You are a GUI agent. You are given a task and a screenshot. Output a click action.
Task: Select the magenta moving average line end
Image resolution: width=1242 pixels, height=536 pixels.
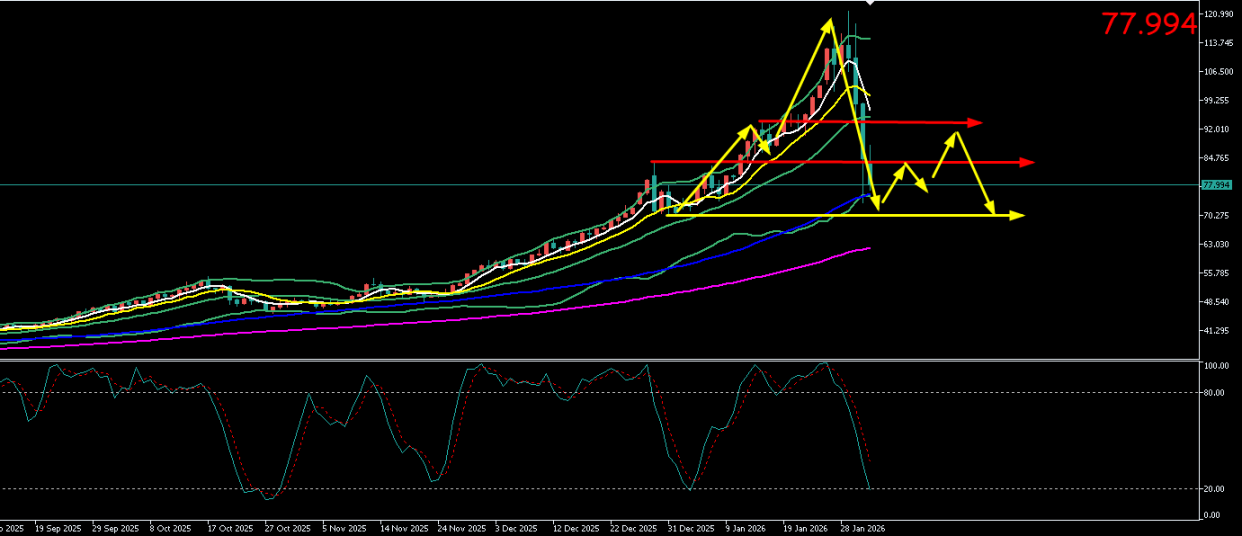point(869,248)
